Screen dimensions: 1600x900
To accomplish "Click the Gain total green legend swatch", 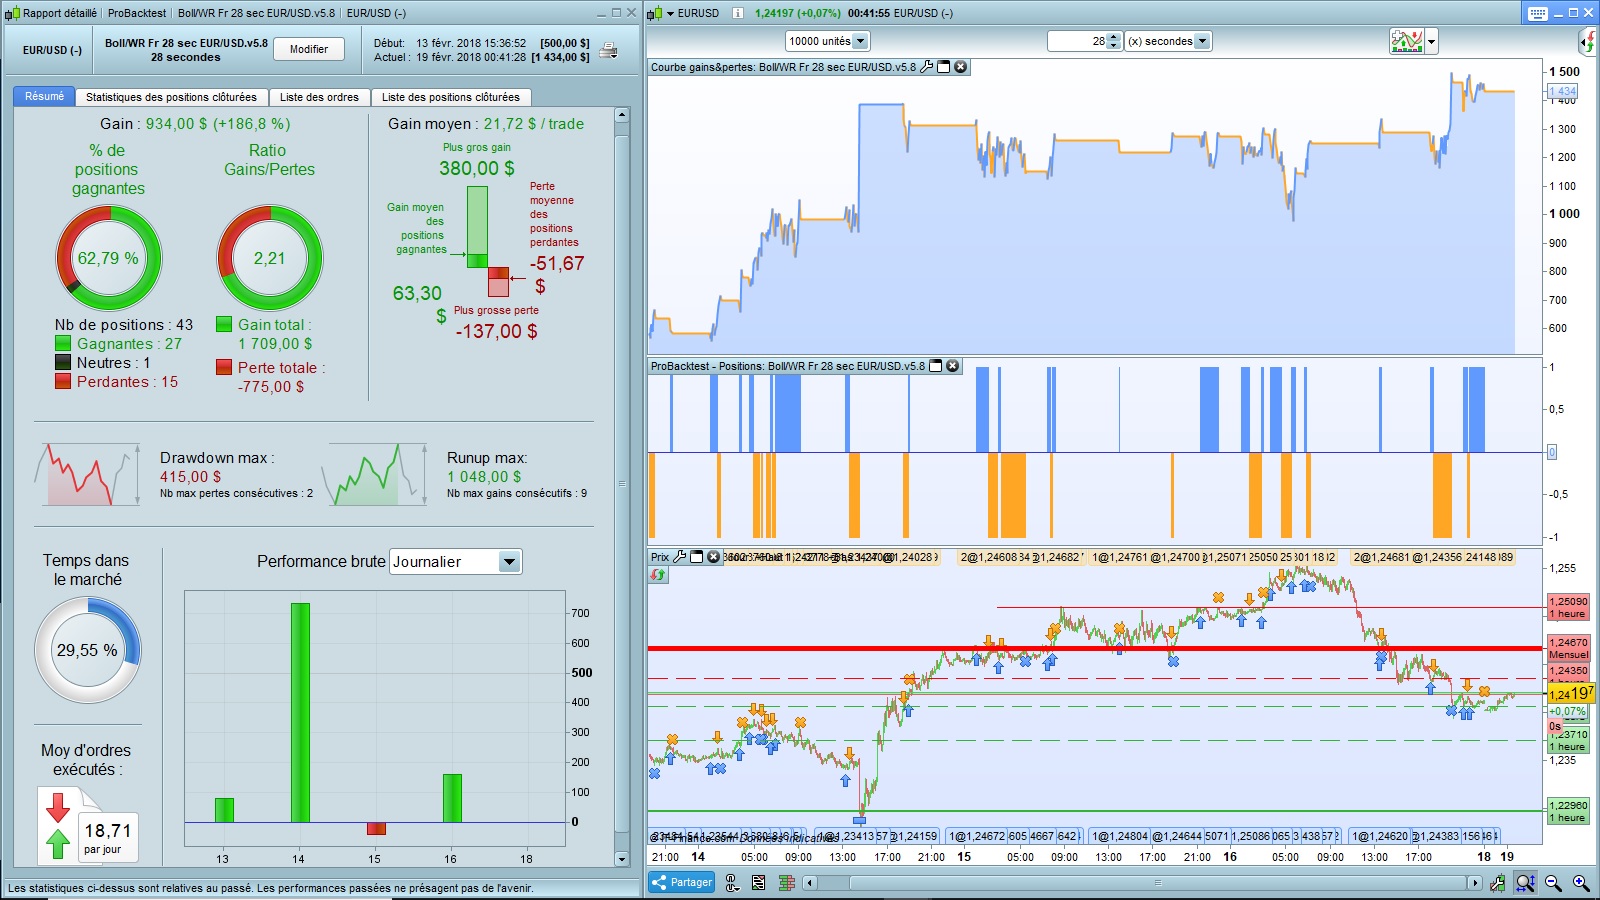I will [224, 324].
